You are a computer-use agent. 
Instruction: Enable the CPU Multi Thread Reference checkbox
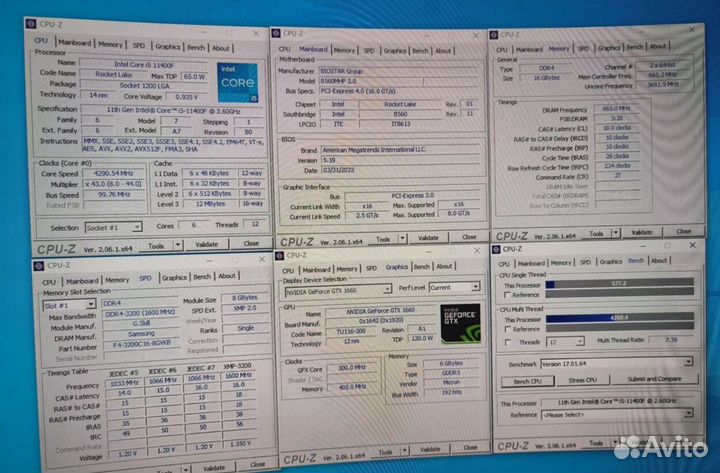tap(508, 329)
